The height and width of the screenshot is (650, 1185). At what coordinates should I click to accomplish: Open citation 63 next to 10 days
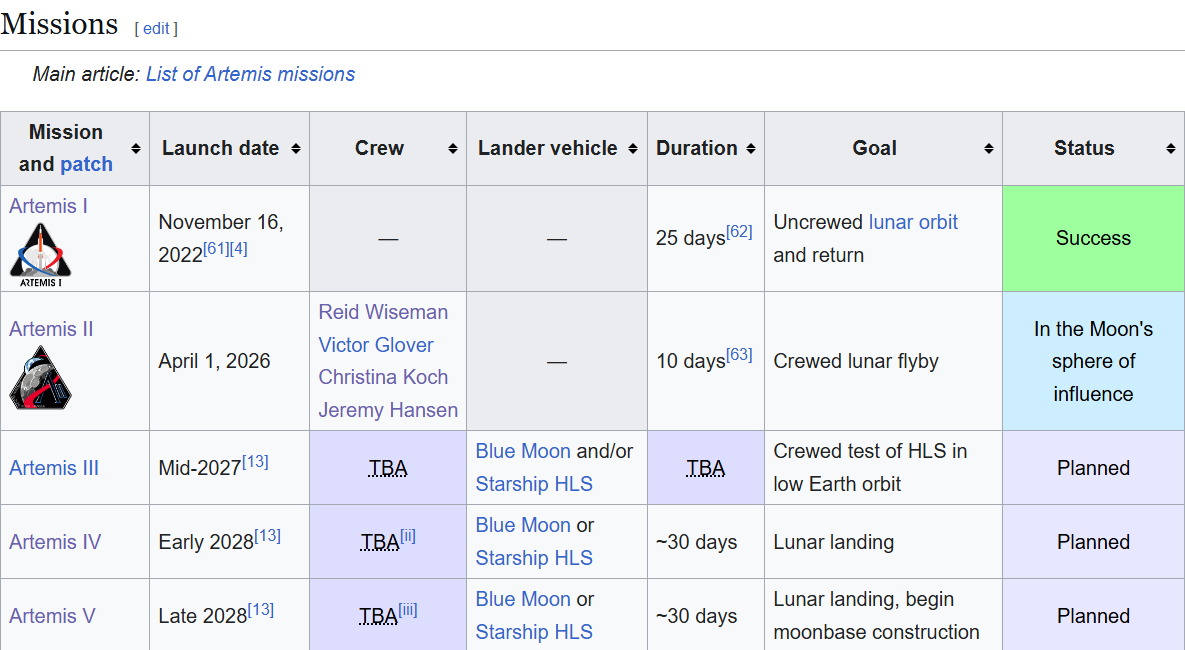739,354
